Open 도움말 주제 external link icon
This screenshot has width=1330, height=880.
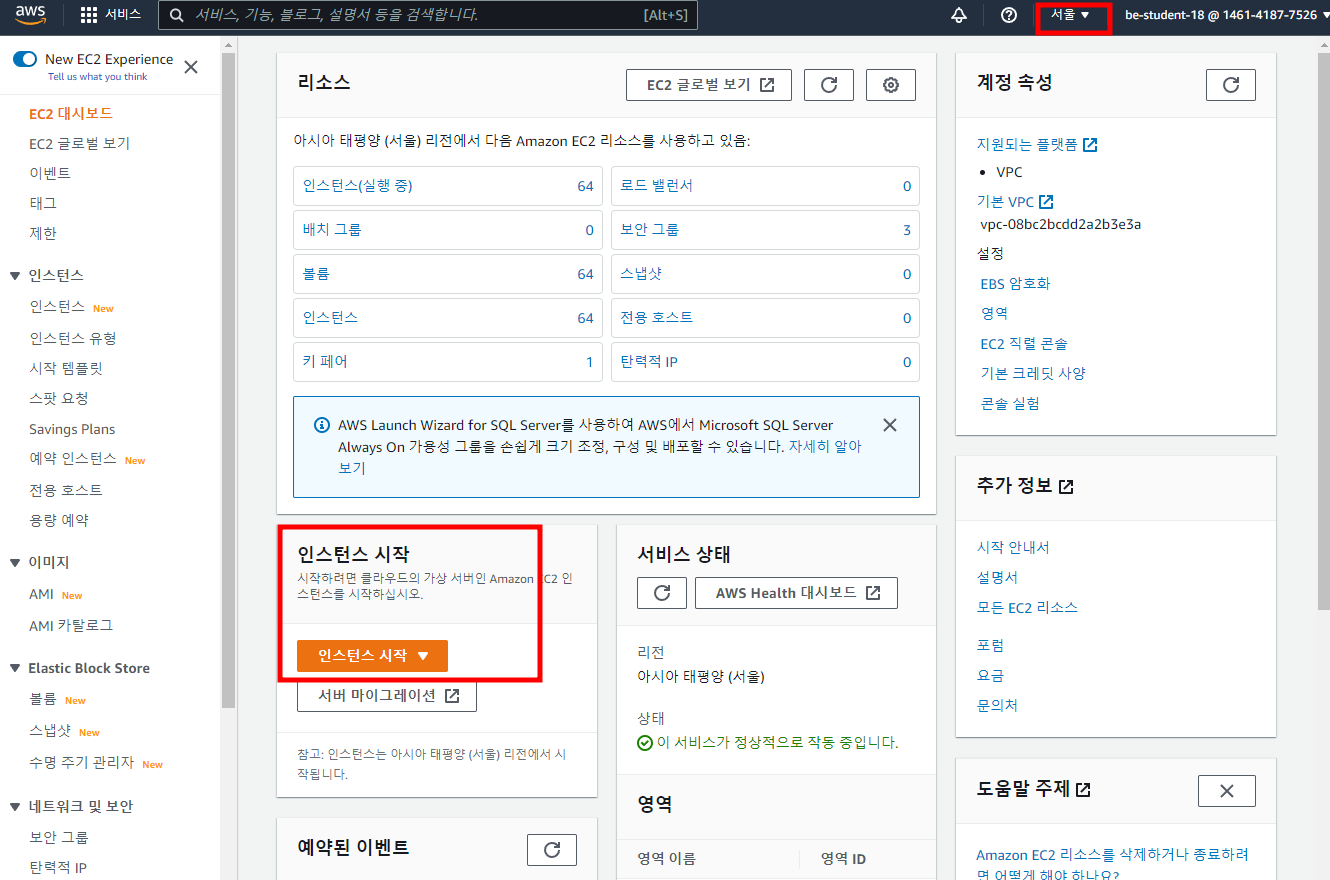pyautogui.click(x=1083, y=789)
